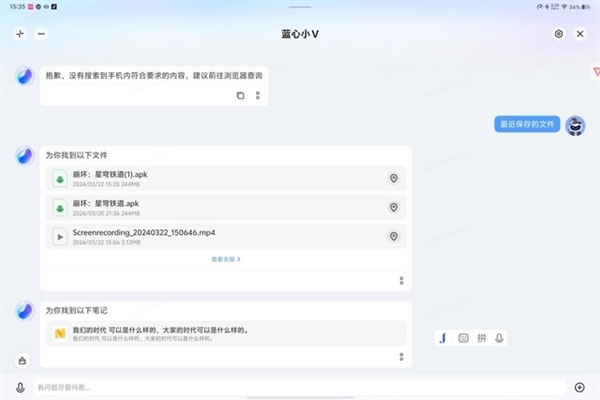Open Screenrecording_20240322_150646.mp4 video thumbnail

click(x=61, y=236)
